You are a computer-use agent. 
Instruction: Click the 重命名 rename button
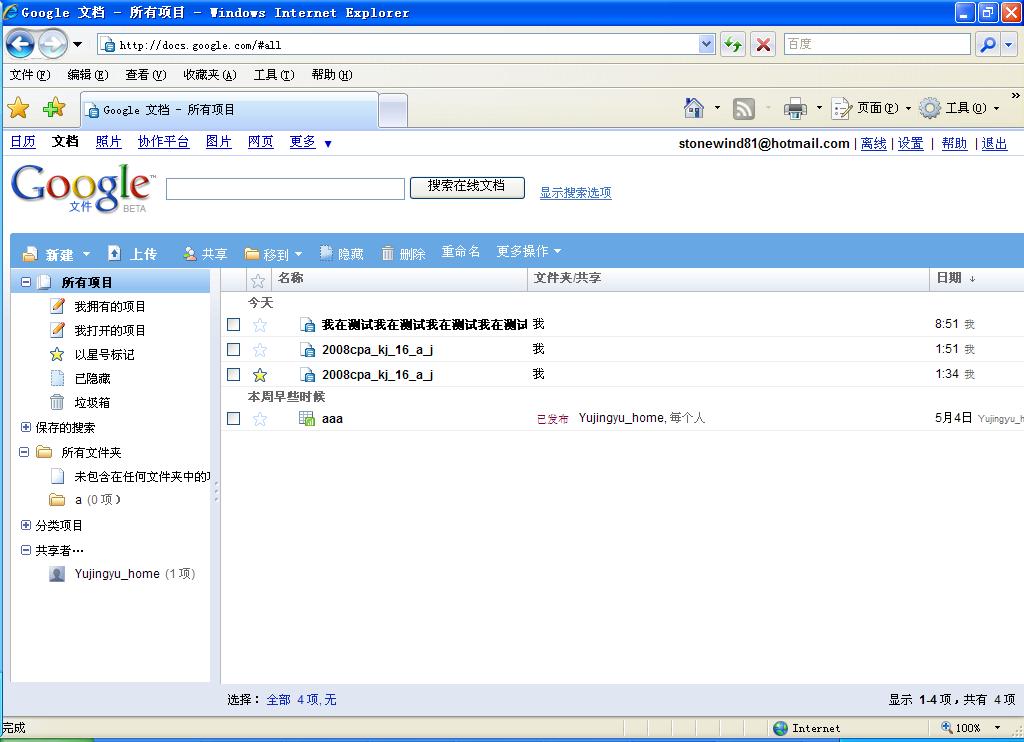click(x=460, y=251)
